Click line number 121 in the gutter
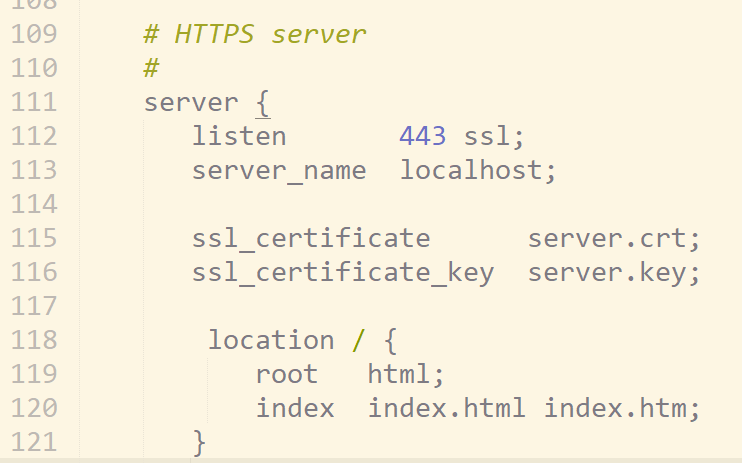742x463 pixels. pos(34,443)
